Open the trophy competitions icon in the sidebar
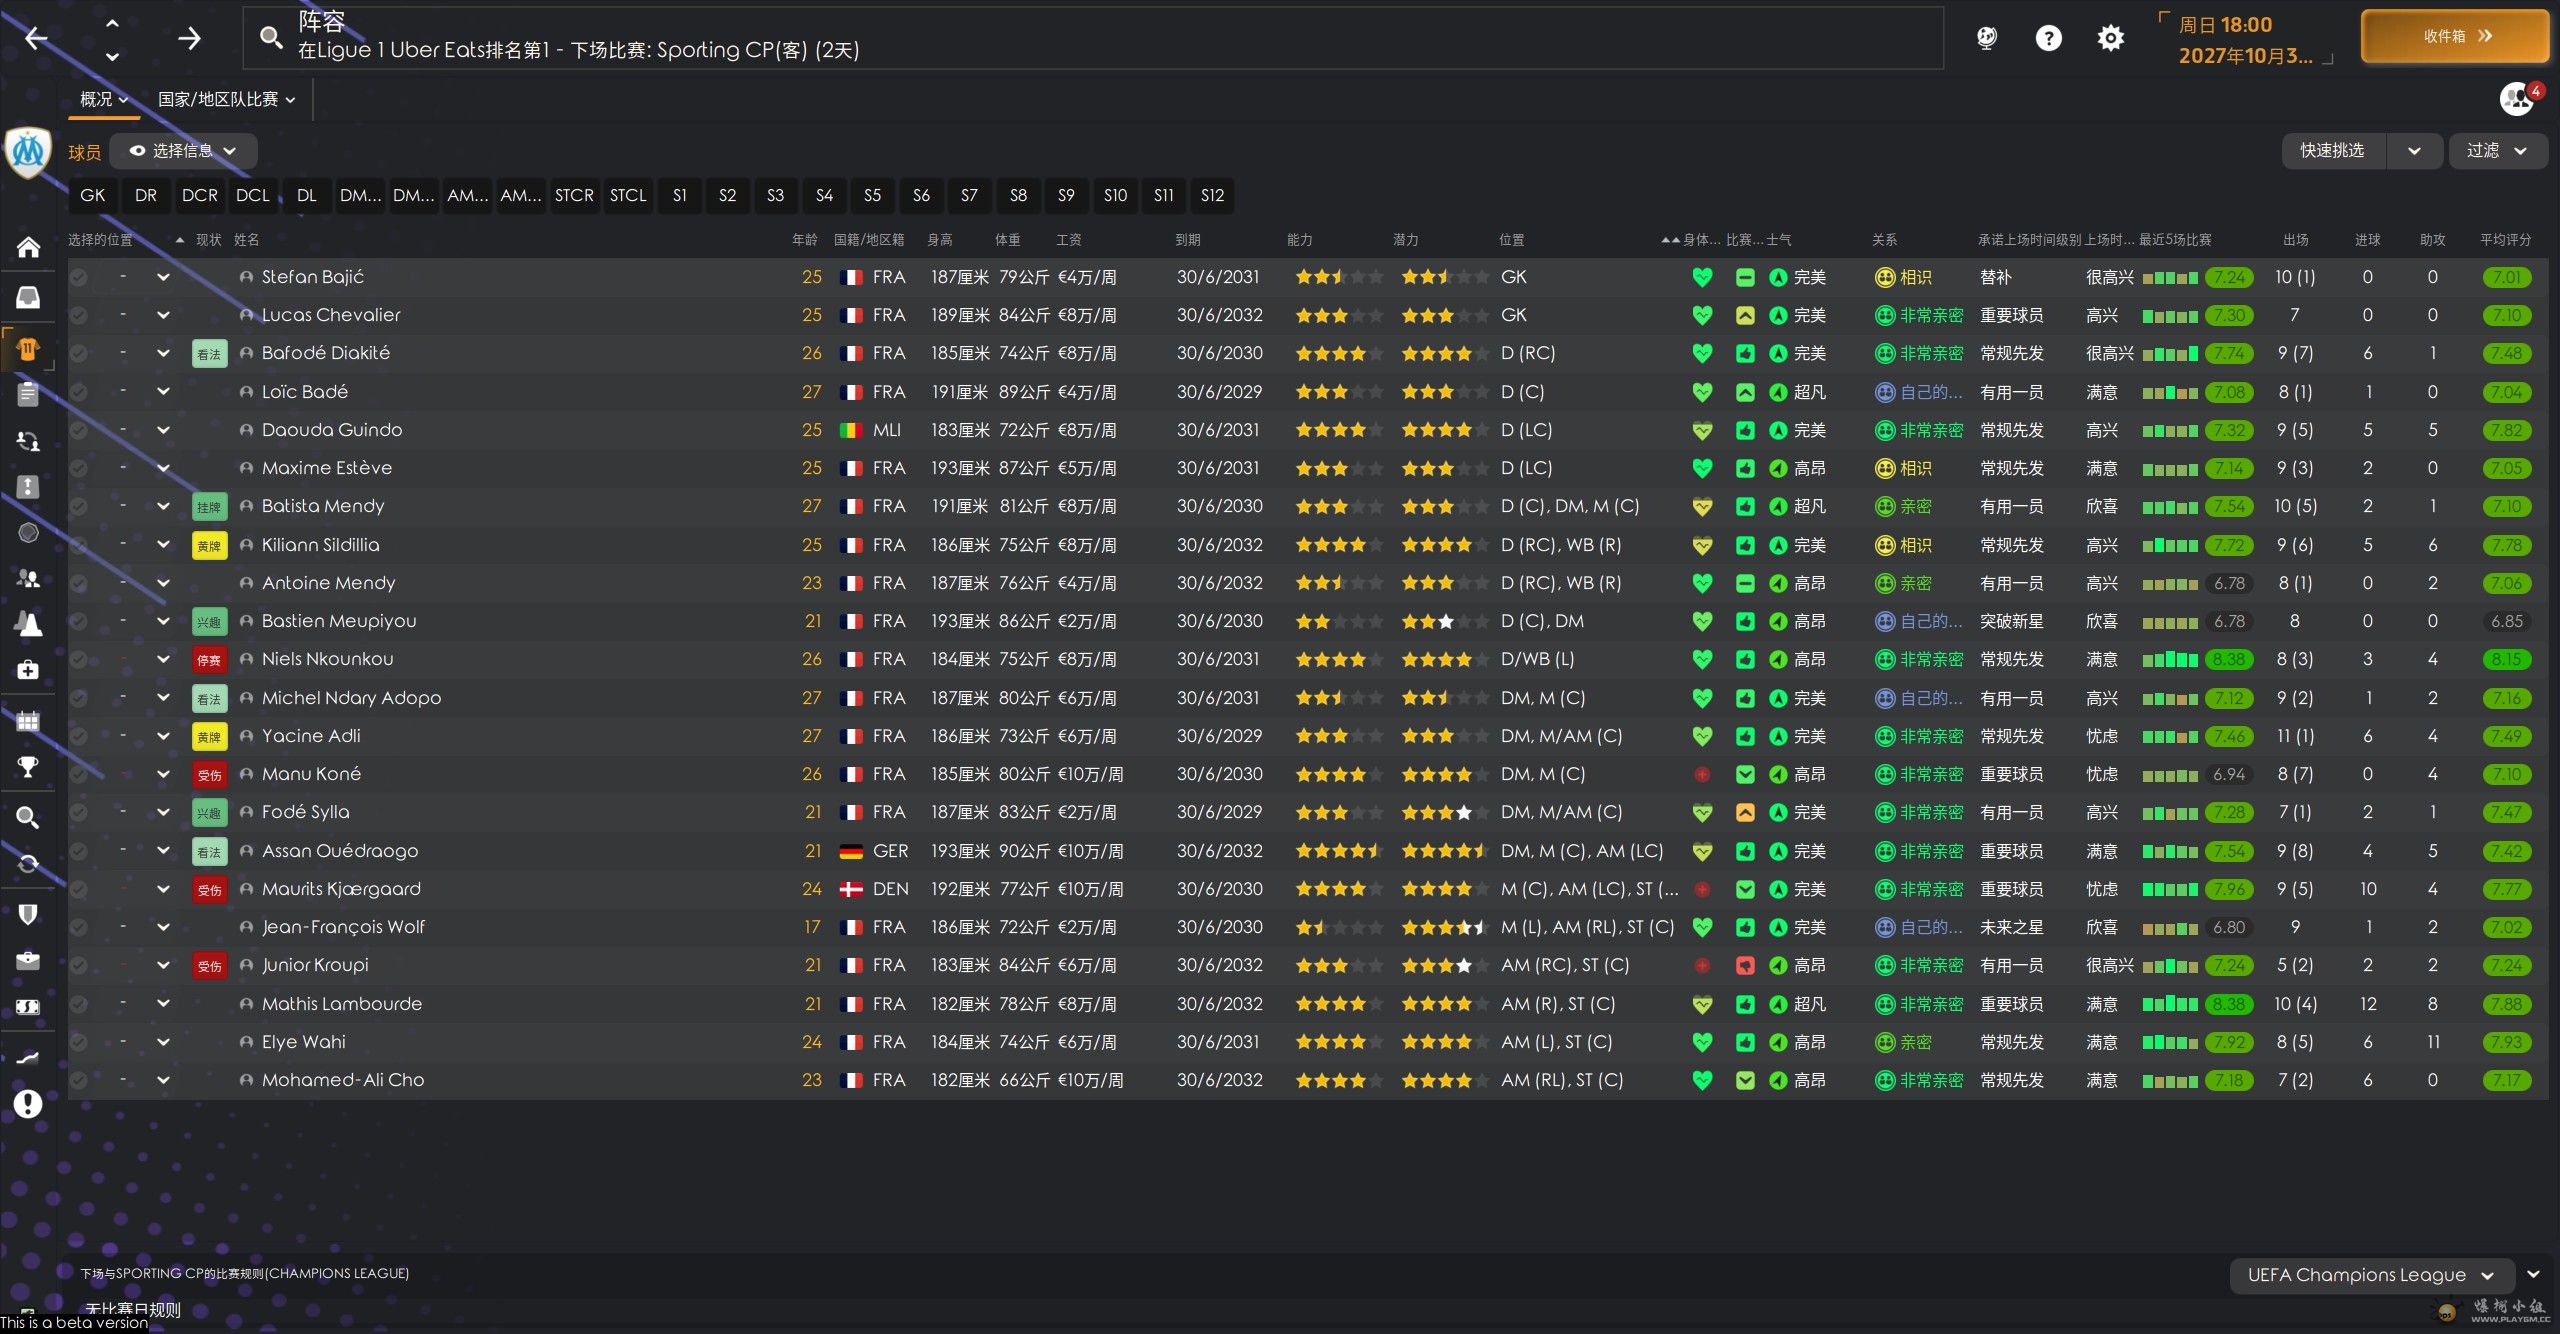Image resolution: width=2560 pixels, height=1334 pixels. 28,767
